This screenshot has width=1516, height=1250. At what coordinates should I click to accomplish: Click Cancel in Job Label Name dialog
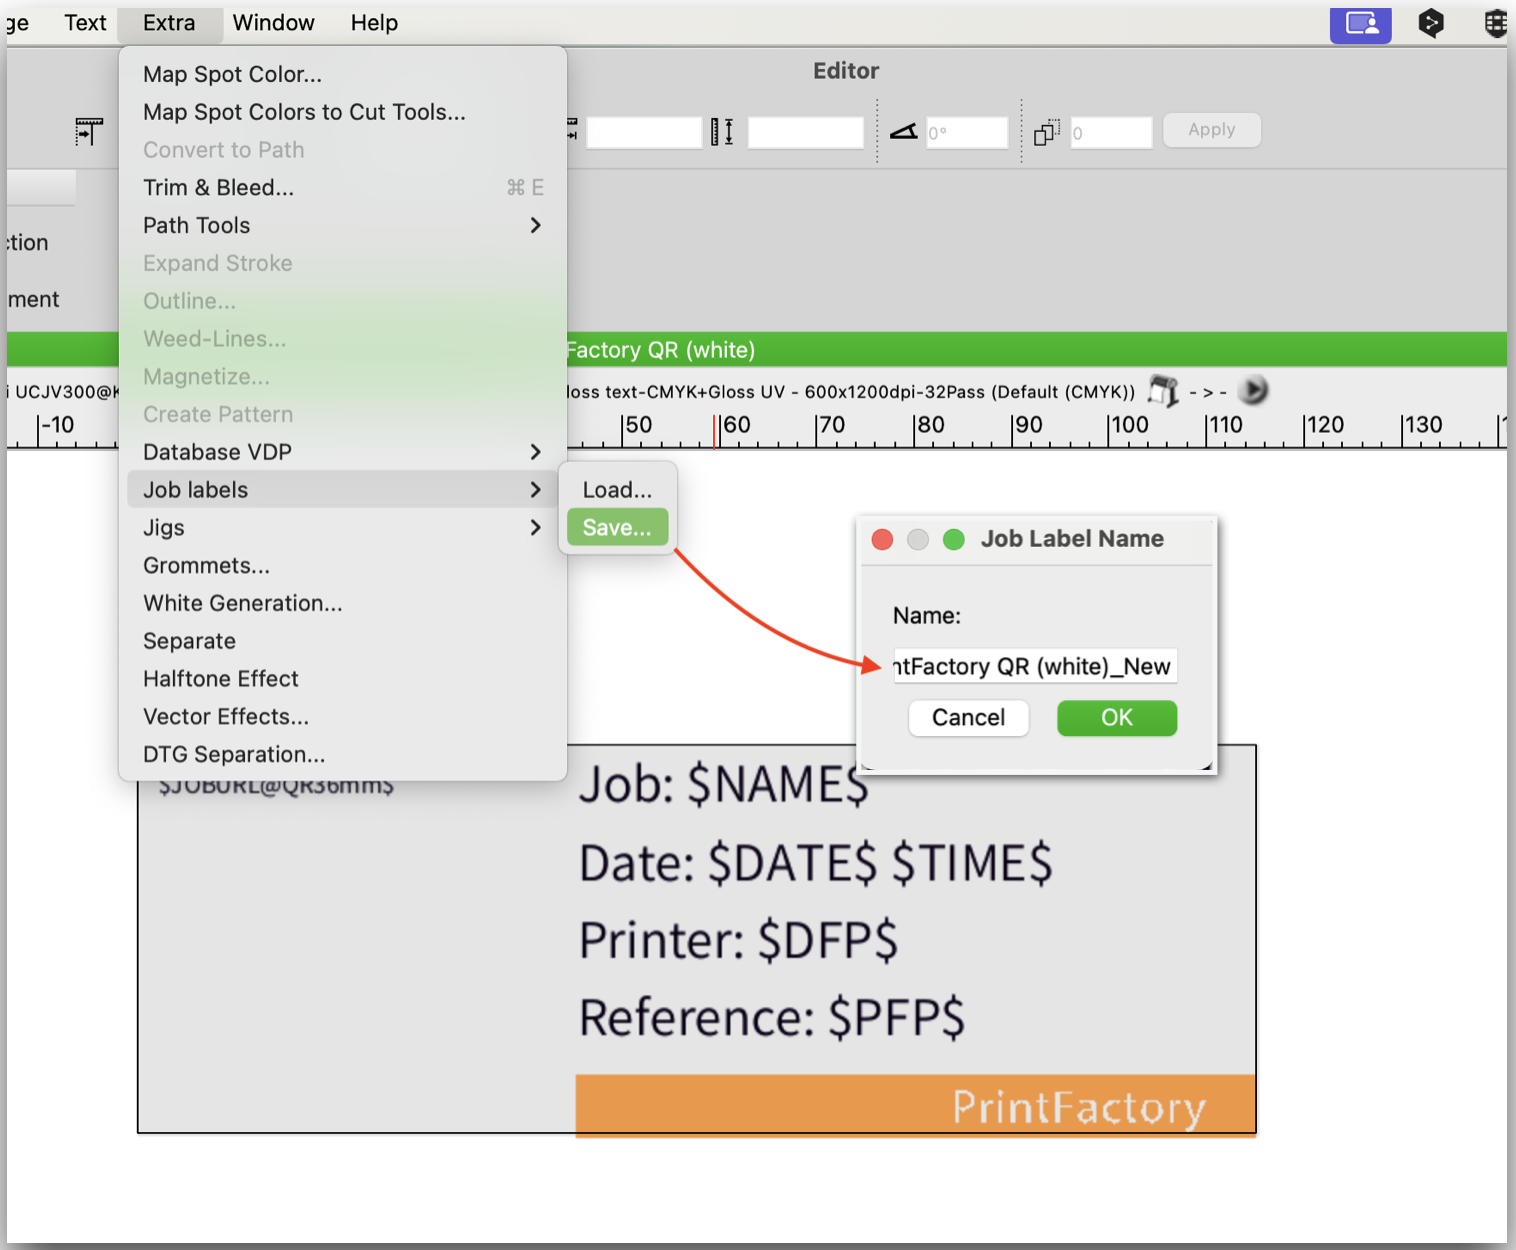coord(968,718)
